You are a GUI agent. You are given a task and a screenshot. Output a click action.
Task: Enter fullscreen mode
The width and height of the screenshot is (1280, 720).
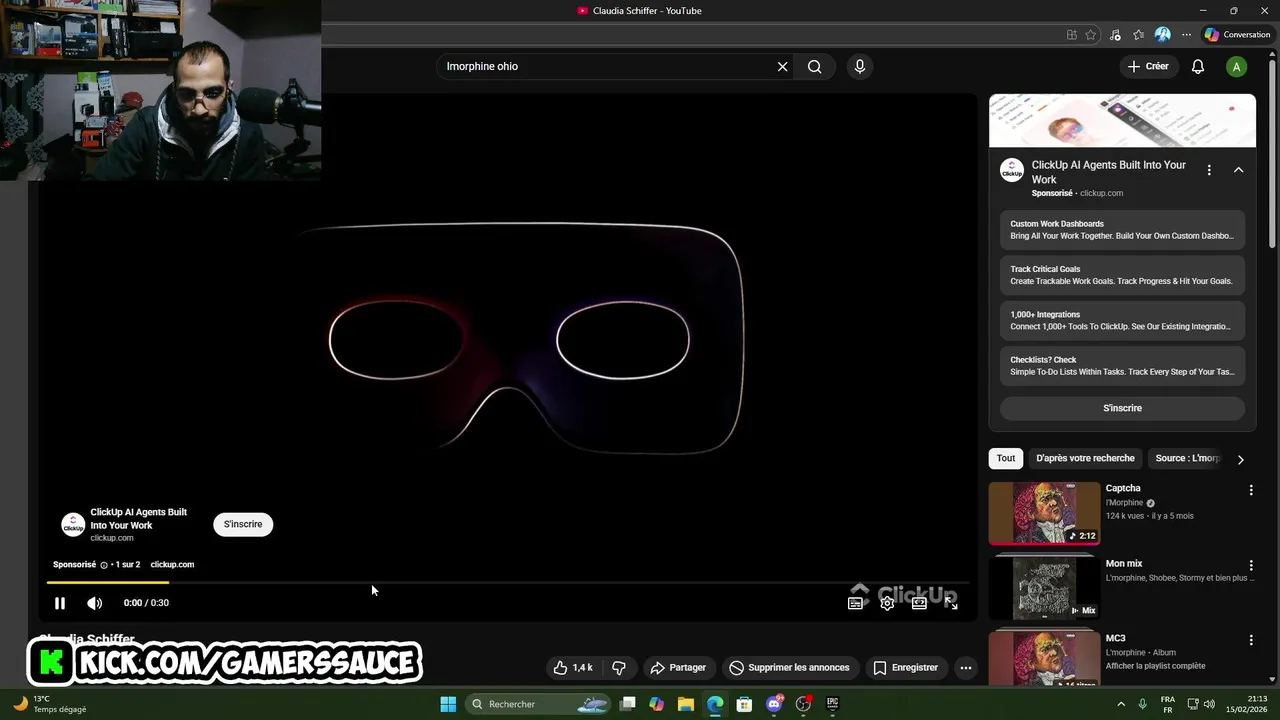(951, 603)
